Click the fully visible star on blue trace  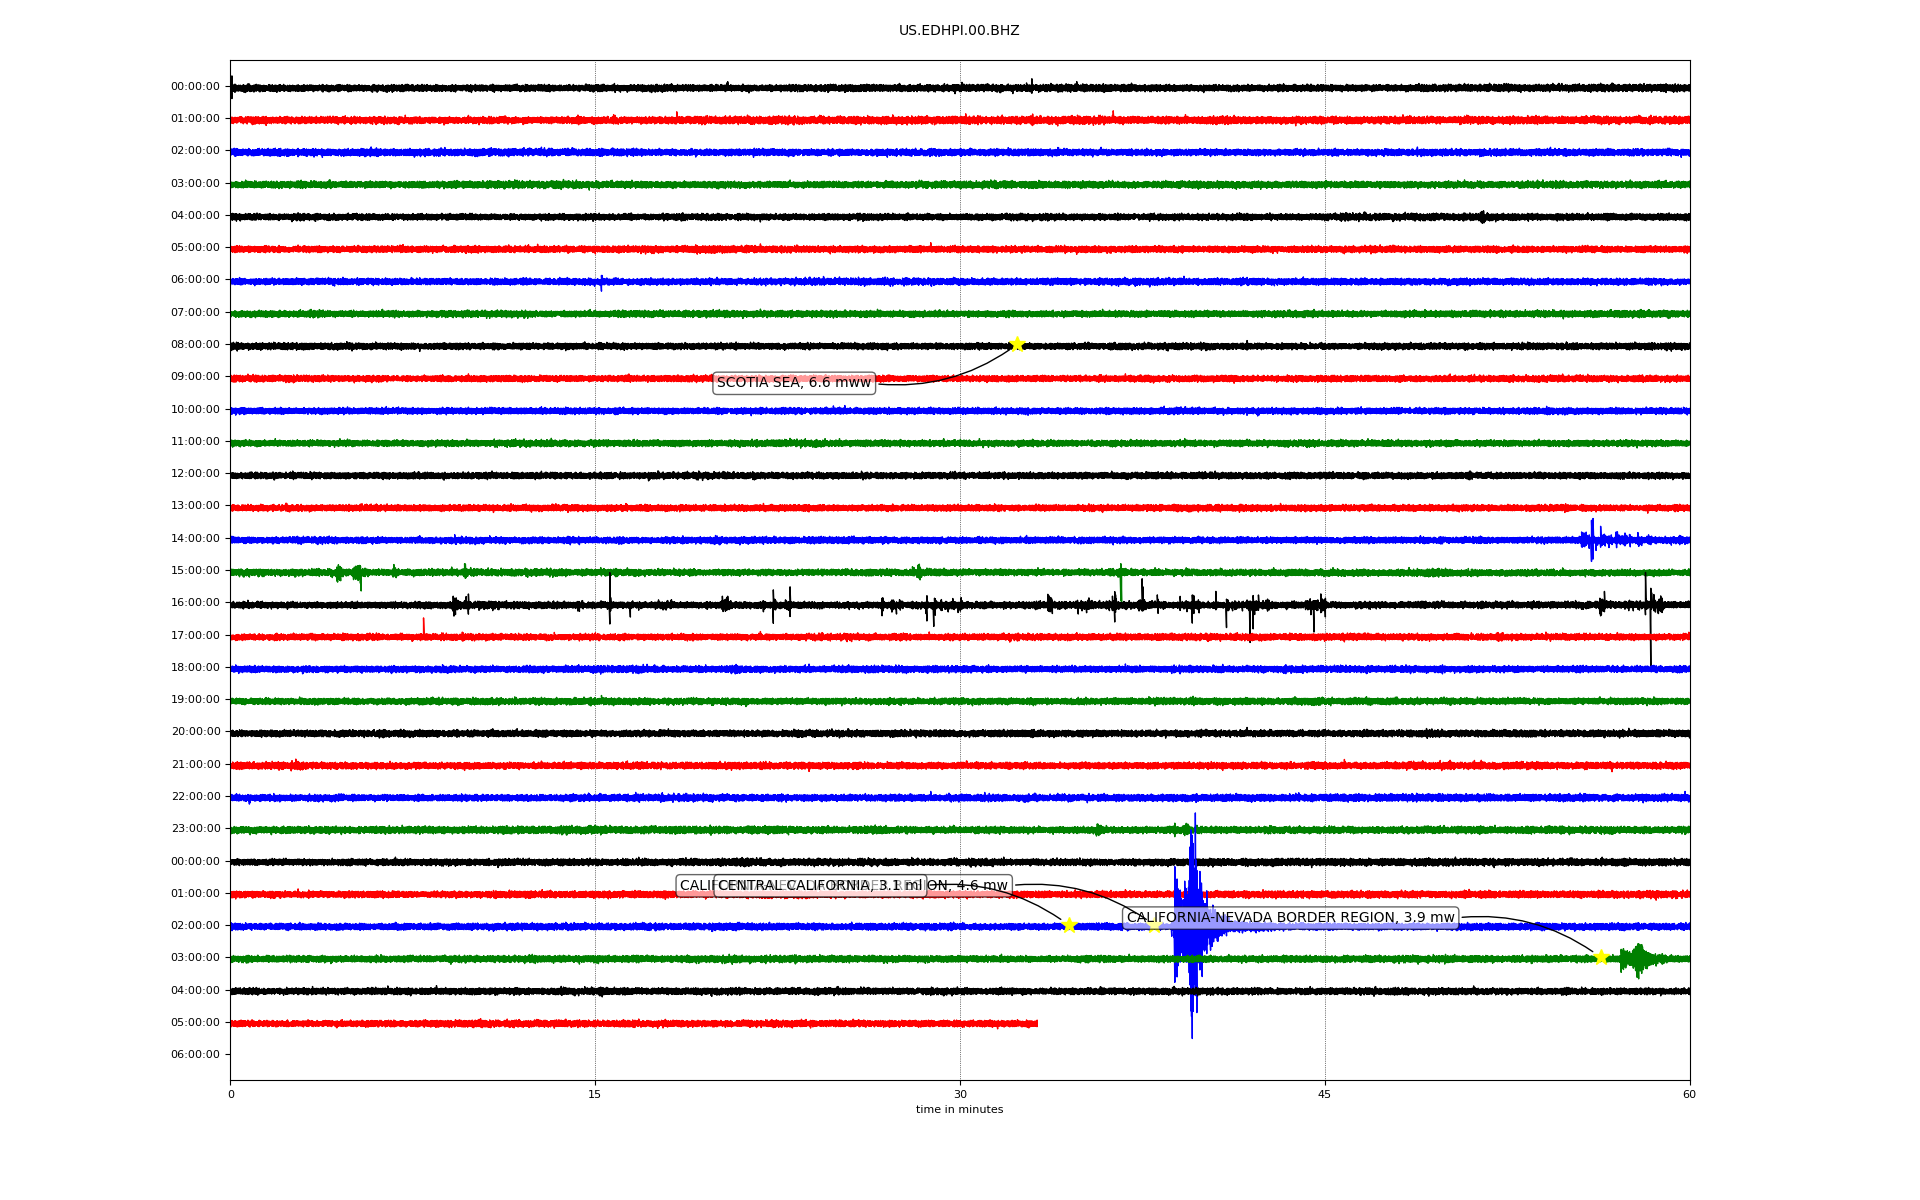tap(1069, 925)
